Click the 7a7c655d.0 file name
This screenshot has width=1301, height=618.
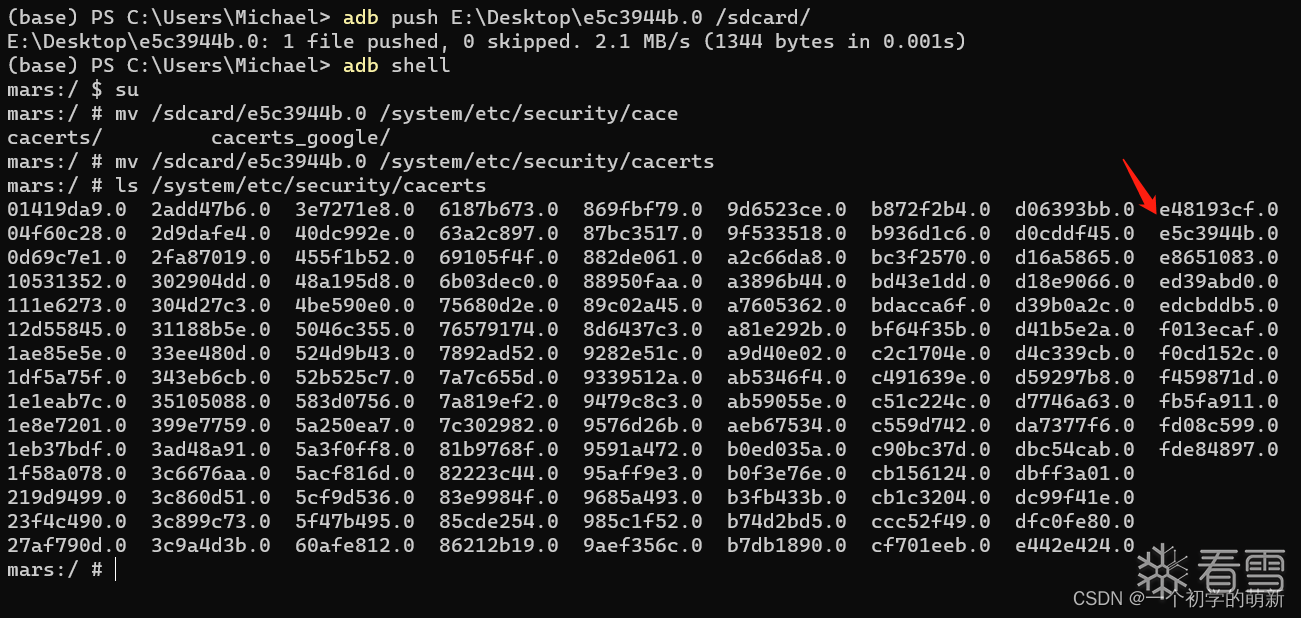pyautogui.click(x=498, y=378)
